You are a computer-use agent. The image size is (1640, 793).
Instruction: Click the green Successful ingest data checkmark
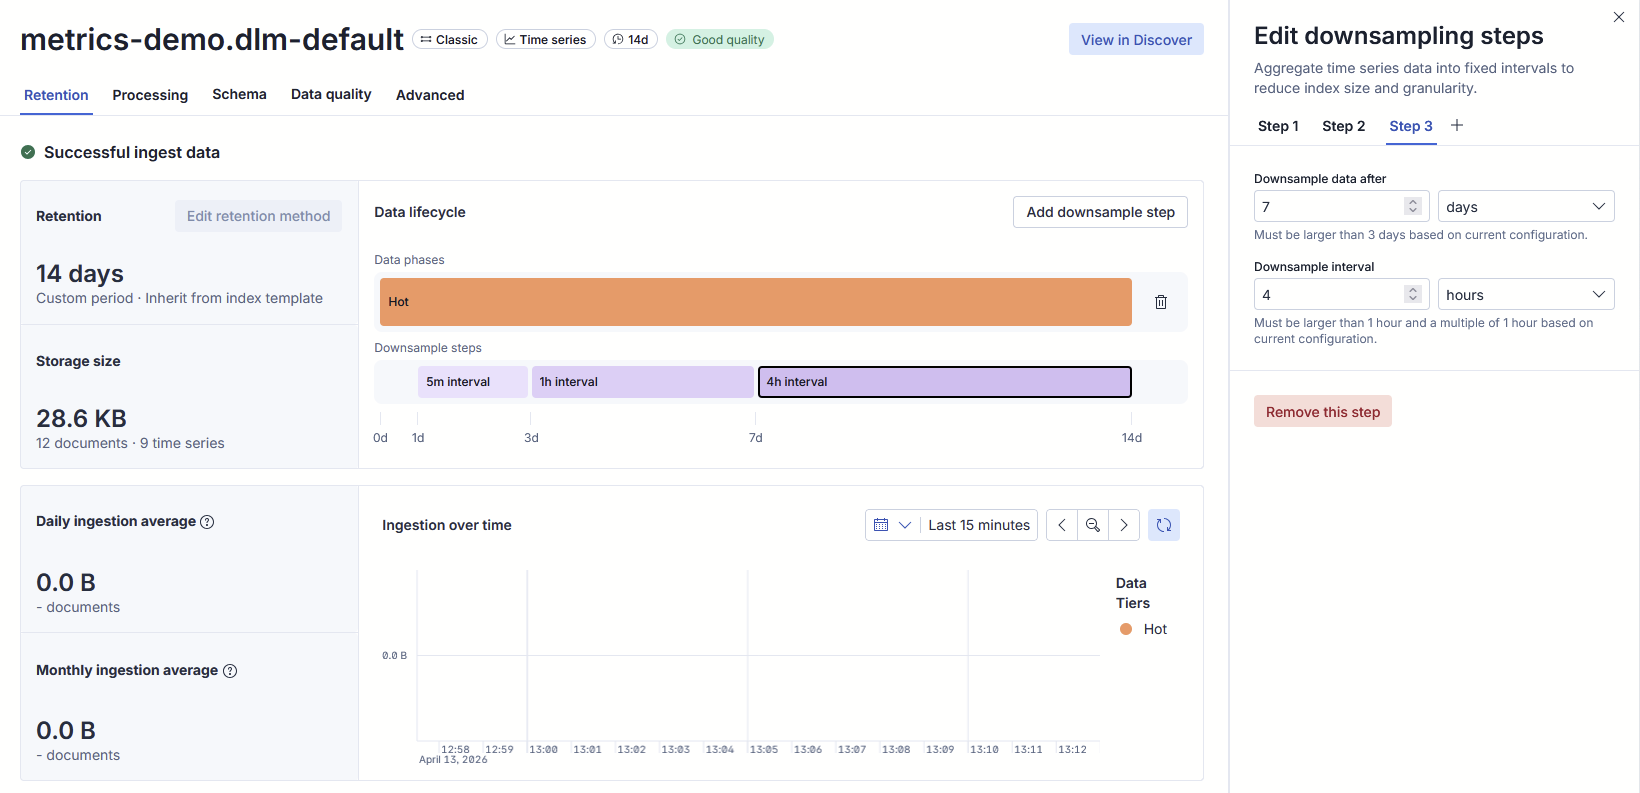click(28, 152)
